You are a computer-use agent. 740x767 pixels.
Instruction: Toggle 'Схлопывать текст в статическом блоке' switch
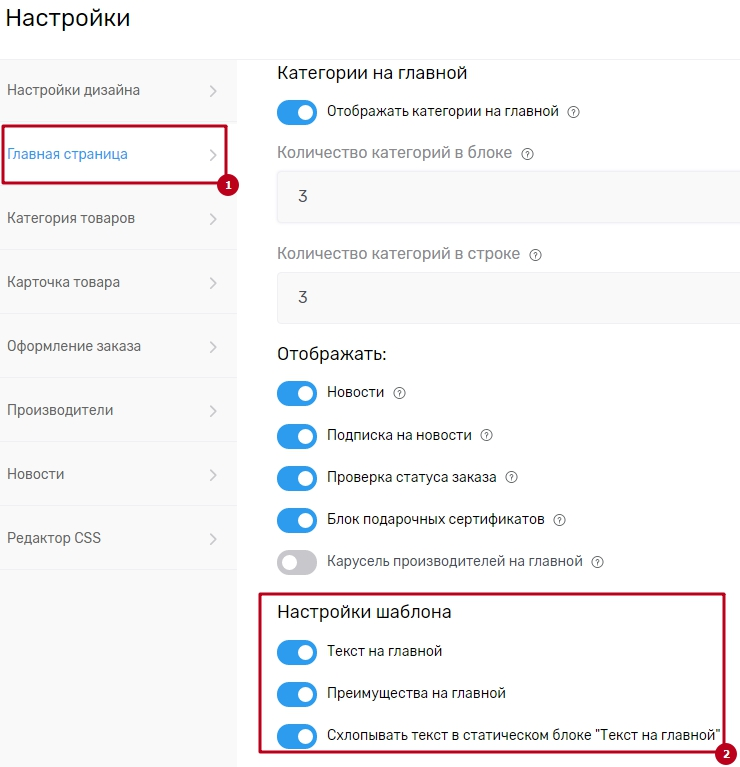click(297, 736)
